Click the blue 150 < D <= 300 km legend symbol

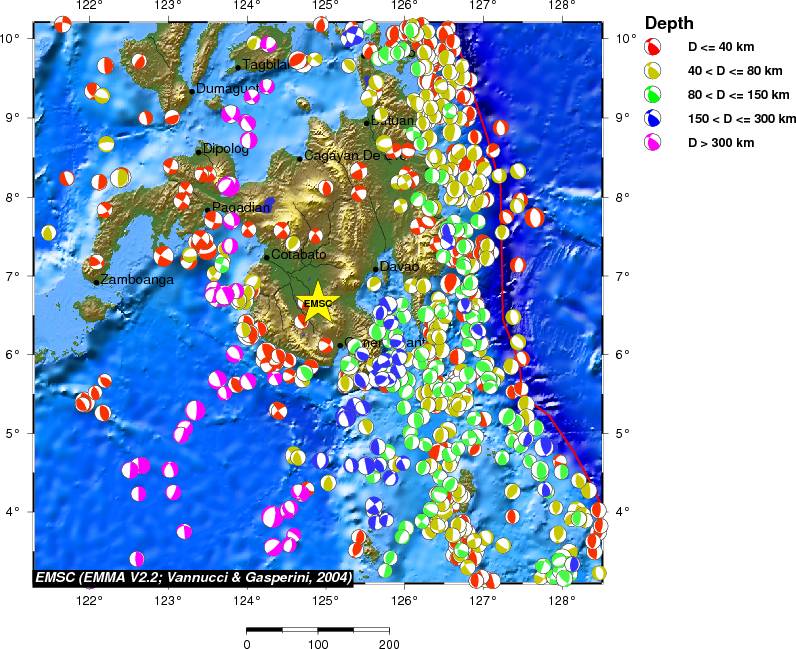[652, 119]
